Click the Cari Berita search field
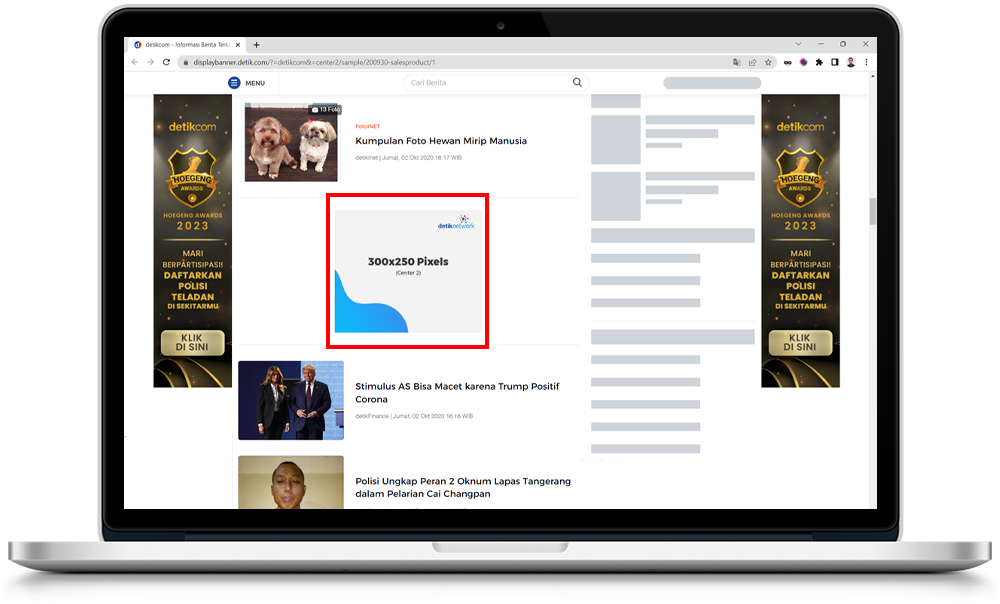 tap(488, 83)
